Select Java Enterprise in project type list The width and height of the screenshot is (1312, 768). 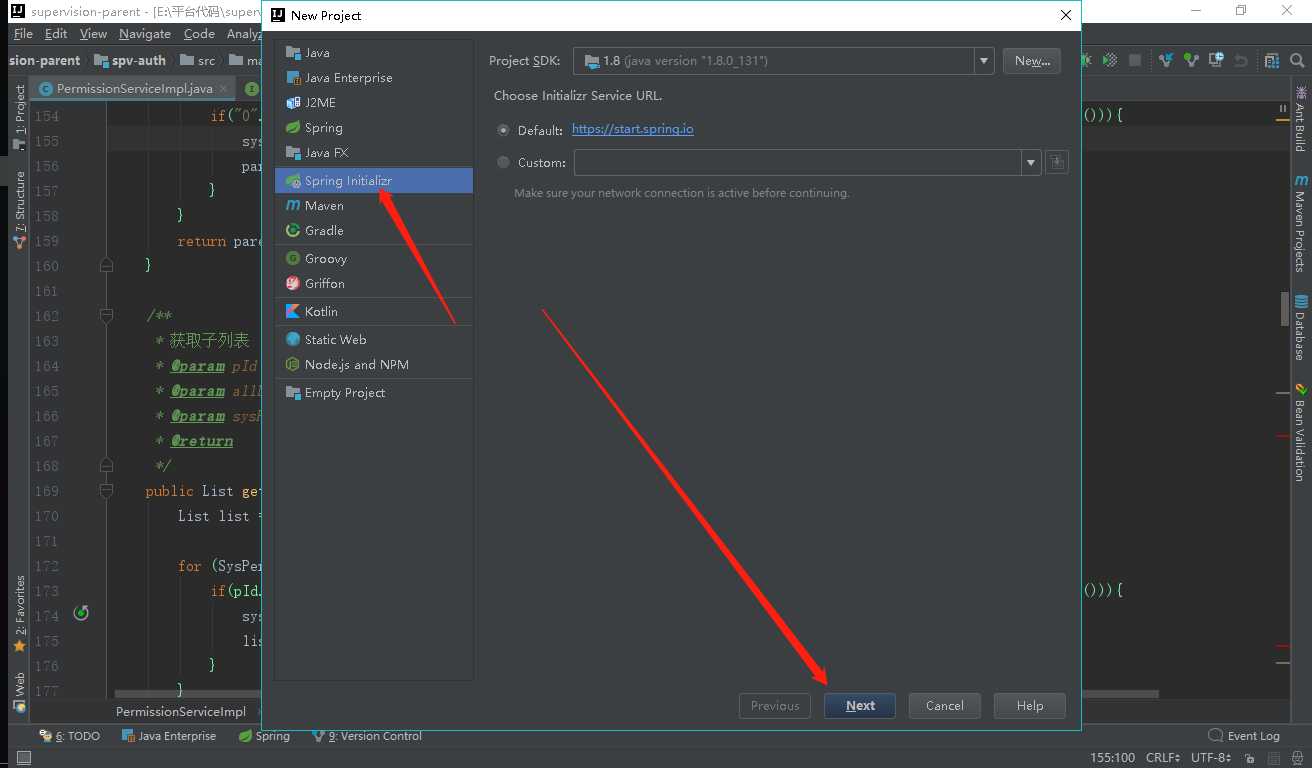click(x=373, y=78)
